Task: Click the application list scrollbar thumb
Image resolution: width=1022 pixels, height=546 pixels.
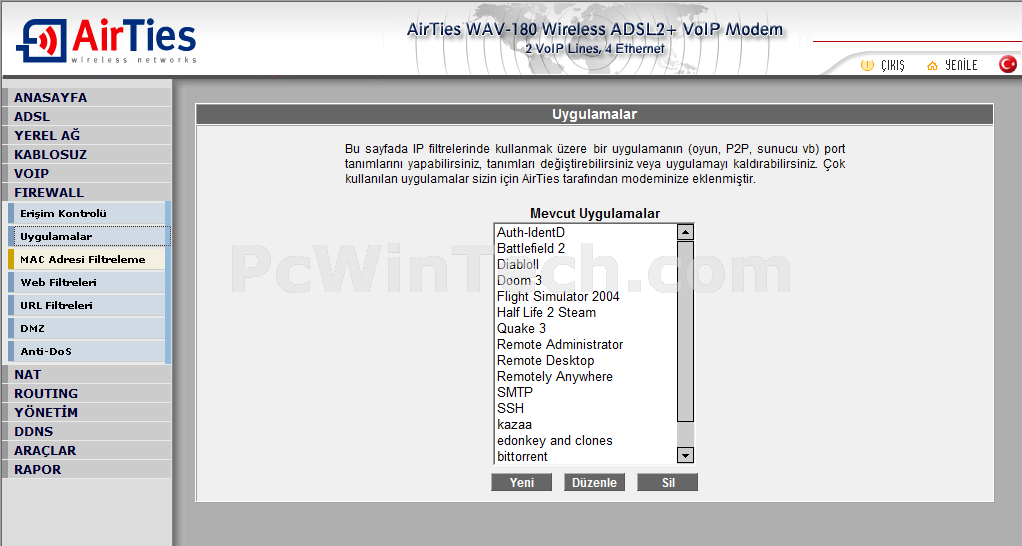Action: tap(685, 331)
